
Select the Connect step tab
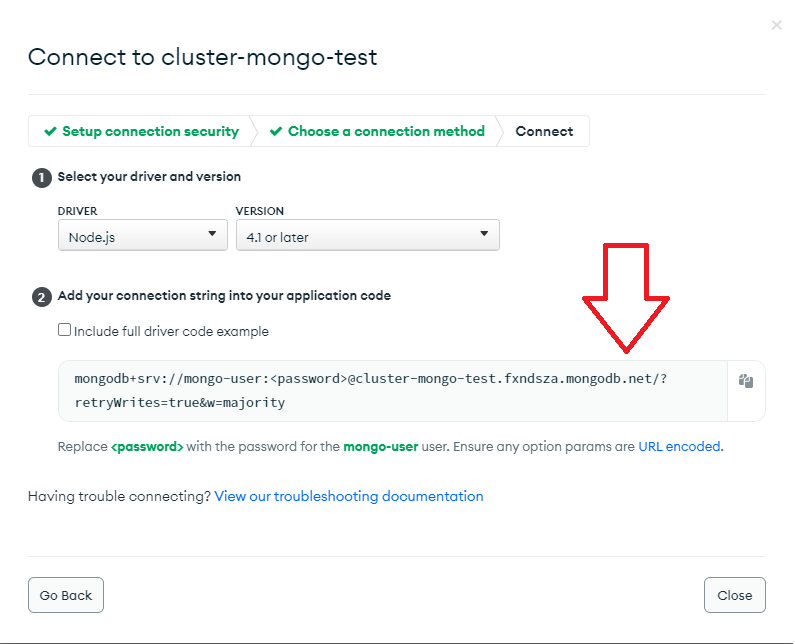(544, 131)
